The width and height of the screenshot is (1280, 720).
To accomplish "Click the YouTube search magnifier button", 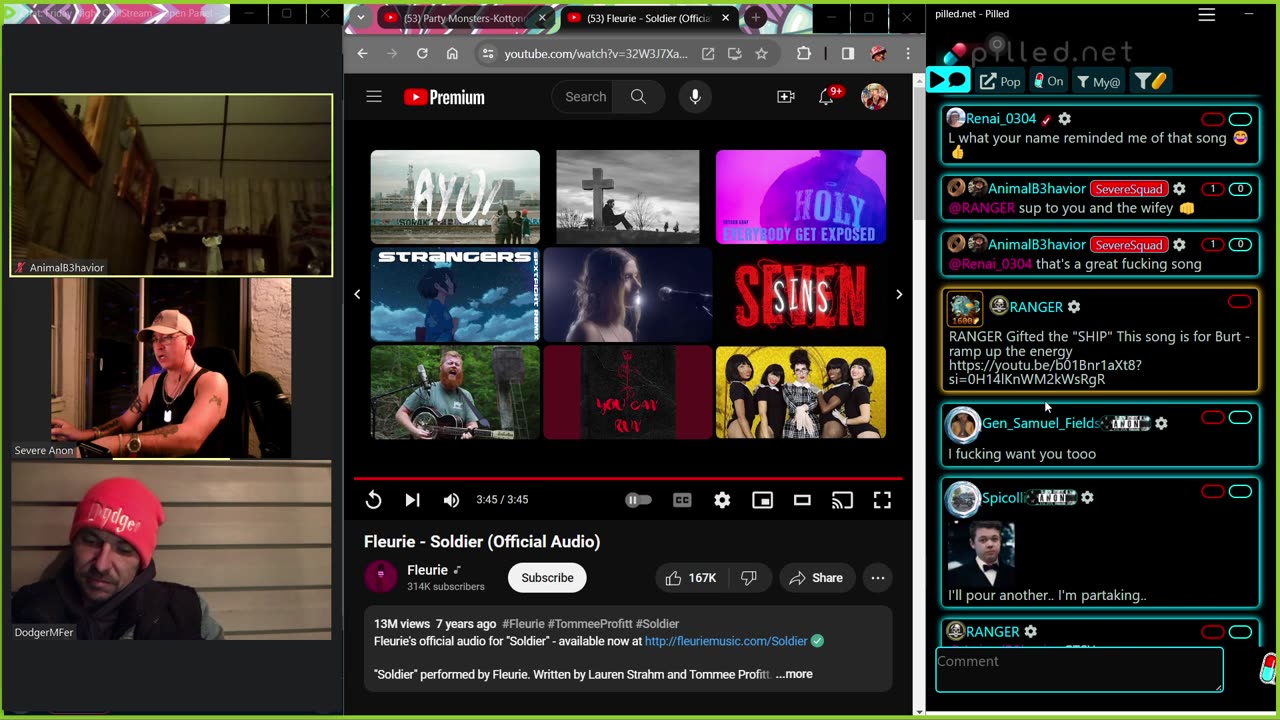I will click(638, 97).
